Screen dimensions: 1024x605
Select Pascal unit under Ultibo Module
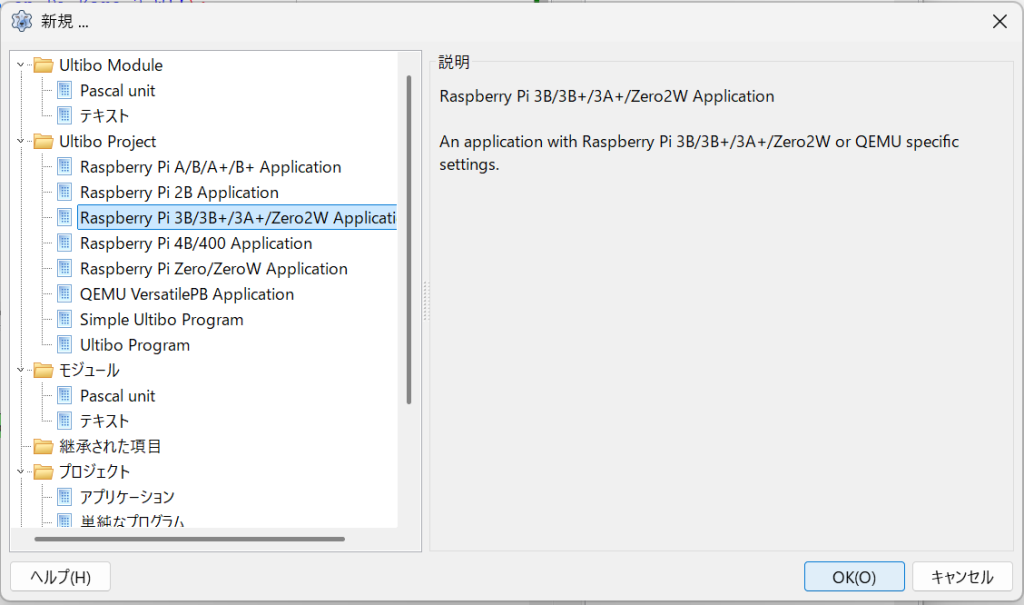point(118,90)
